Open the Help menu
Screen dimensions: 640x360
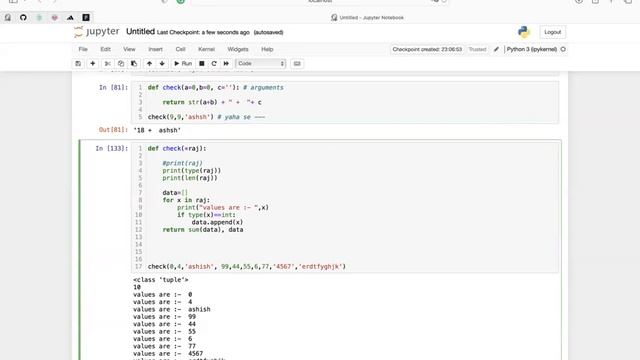(x=267, y=49)
